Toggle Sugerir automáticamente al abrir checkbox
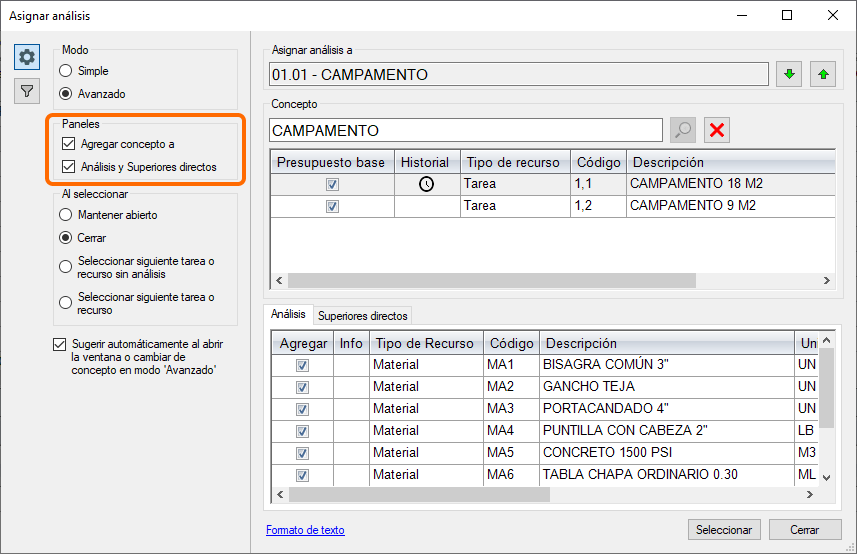The image size is (857, 554). (60, 344)
